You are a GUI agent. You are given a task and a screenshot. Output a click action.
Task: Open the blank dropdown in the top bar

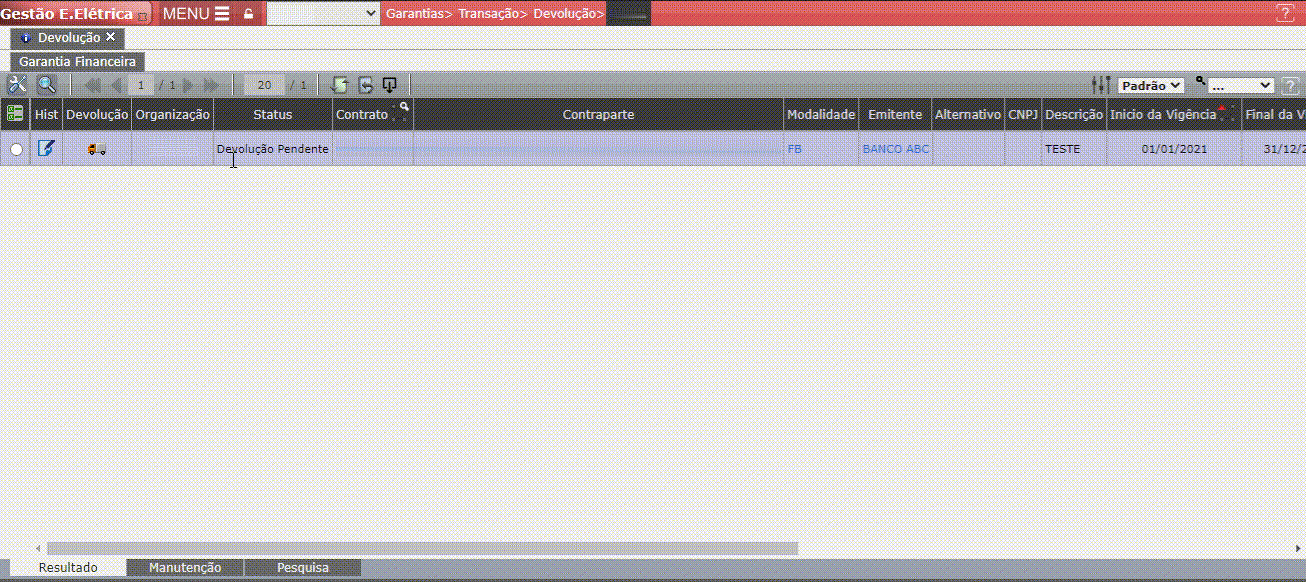(322, 13)
